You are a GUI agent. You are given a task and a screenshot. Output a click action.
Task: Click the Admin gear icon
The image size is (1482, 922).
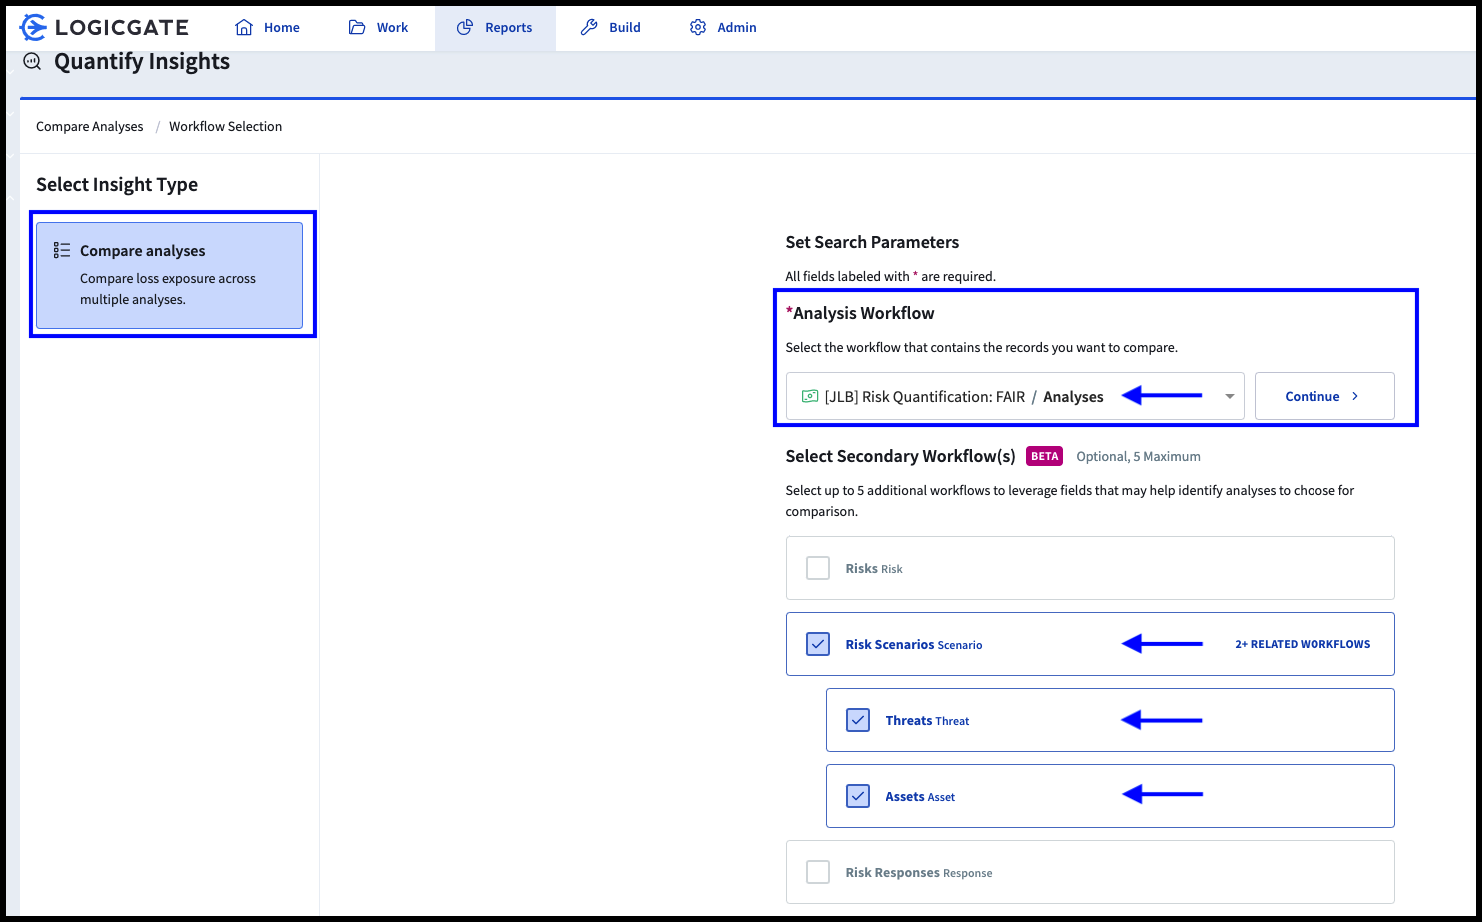pyautogui.click(x=698, y=28)
